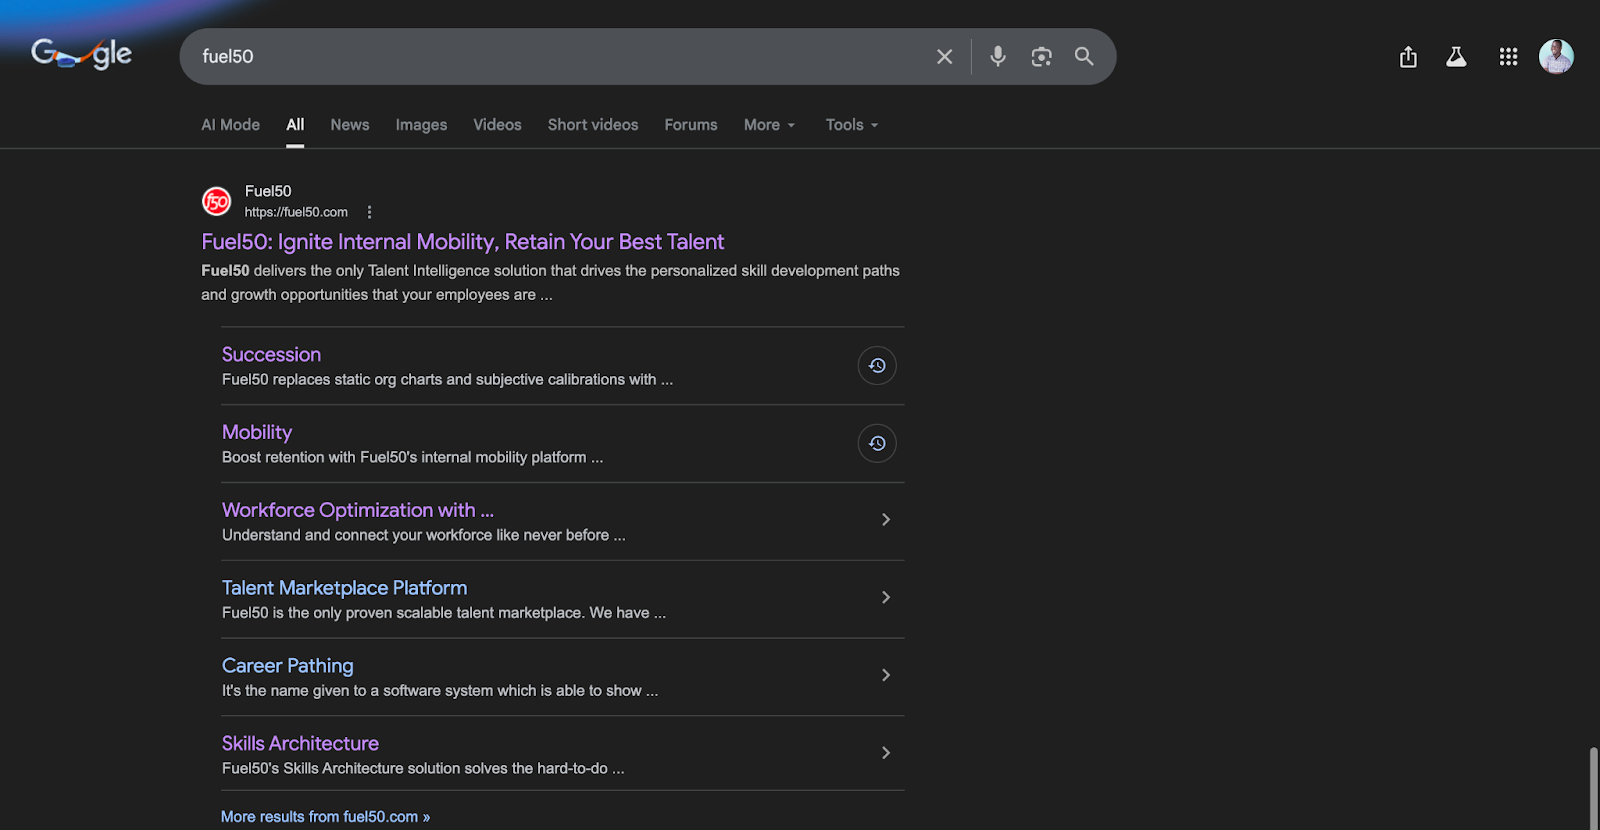Switch to the Forums tab
The height and width of the screenshot is (830, 1600).
691,125
